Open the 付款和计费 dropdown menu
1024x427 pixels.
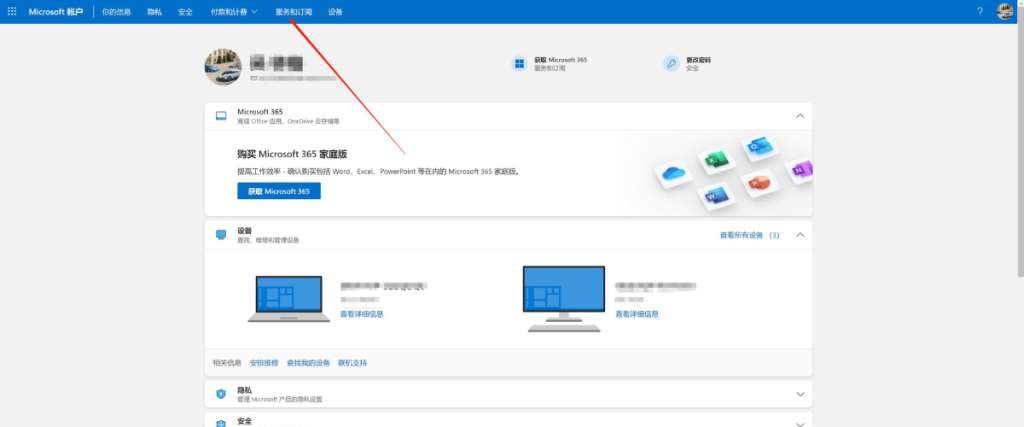point(234,11)
